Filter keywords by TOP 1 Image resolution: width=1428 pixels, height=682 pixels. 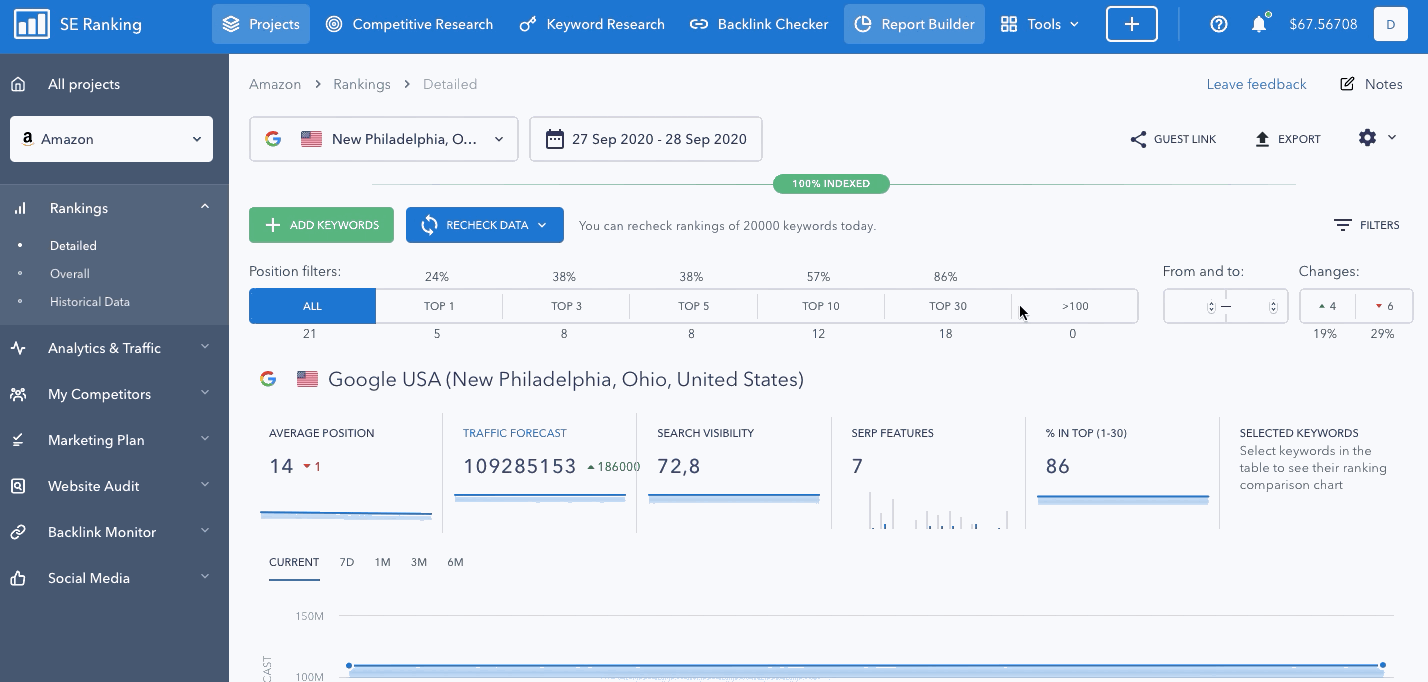(x=439, y=306)
